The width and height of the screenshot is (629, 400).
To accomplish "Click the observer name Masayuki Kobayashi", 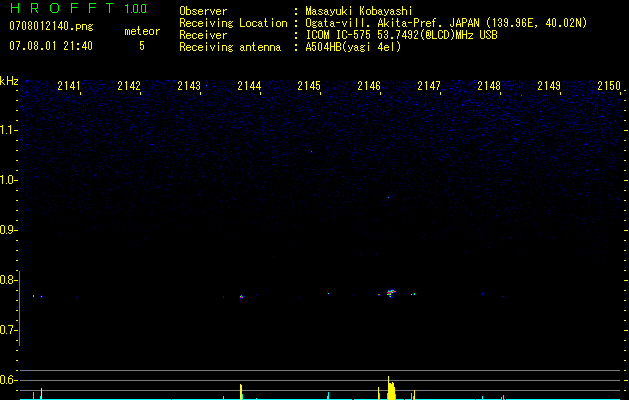I will pyautogui.click(x=359, y=11).
